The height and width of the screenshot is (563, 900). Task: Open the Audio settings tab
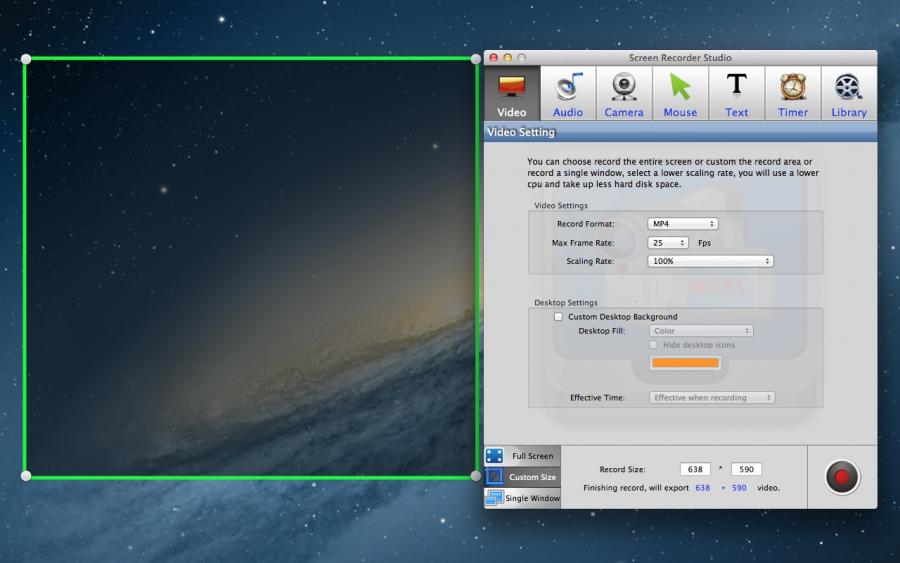click(x=568, y=94)
